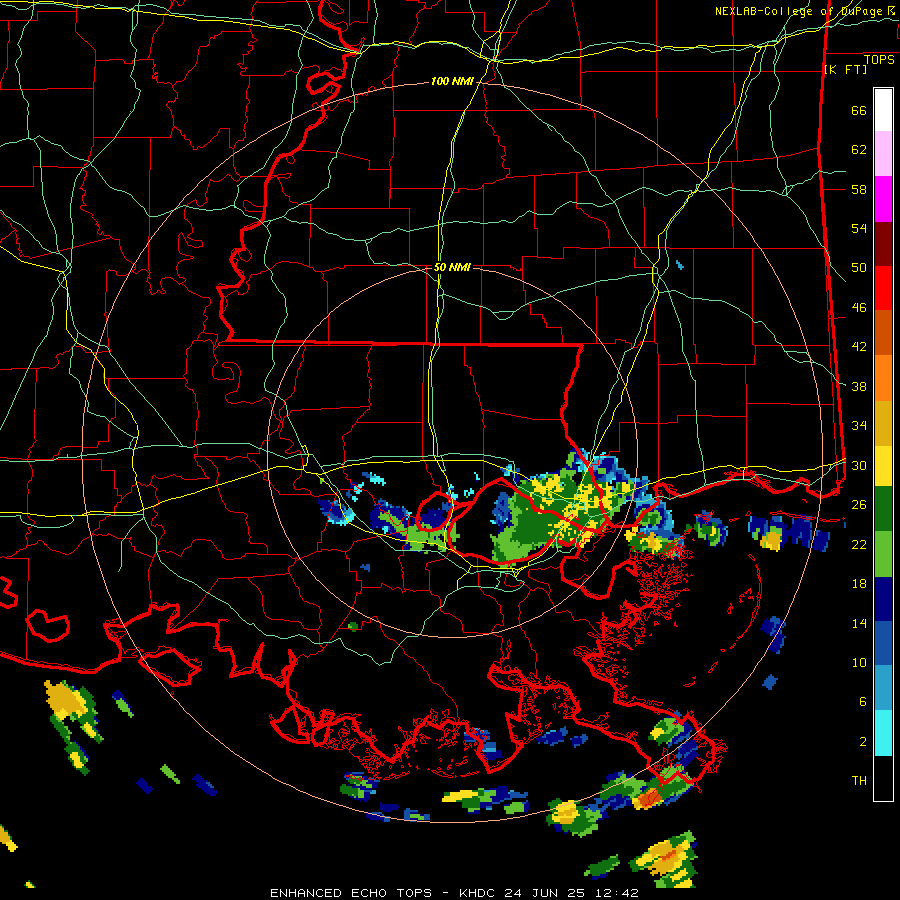900x900 pixels.
Task: Click the 58 legend value
Action: pos(859,189)
